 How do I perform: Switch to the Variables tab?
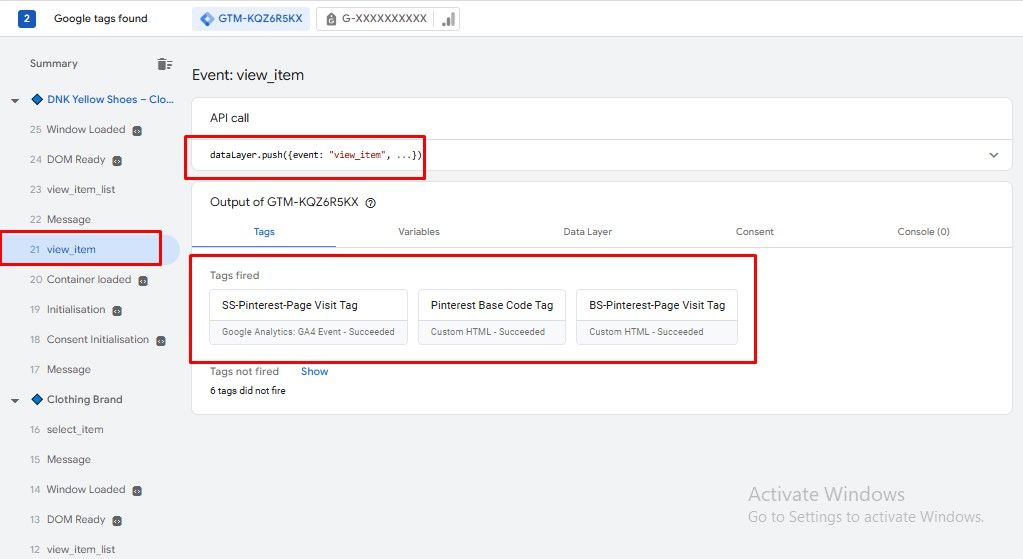coord(418,232)
